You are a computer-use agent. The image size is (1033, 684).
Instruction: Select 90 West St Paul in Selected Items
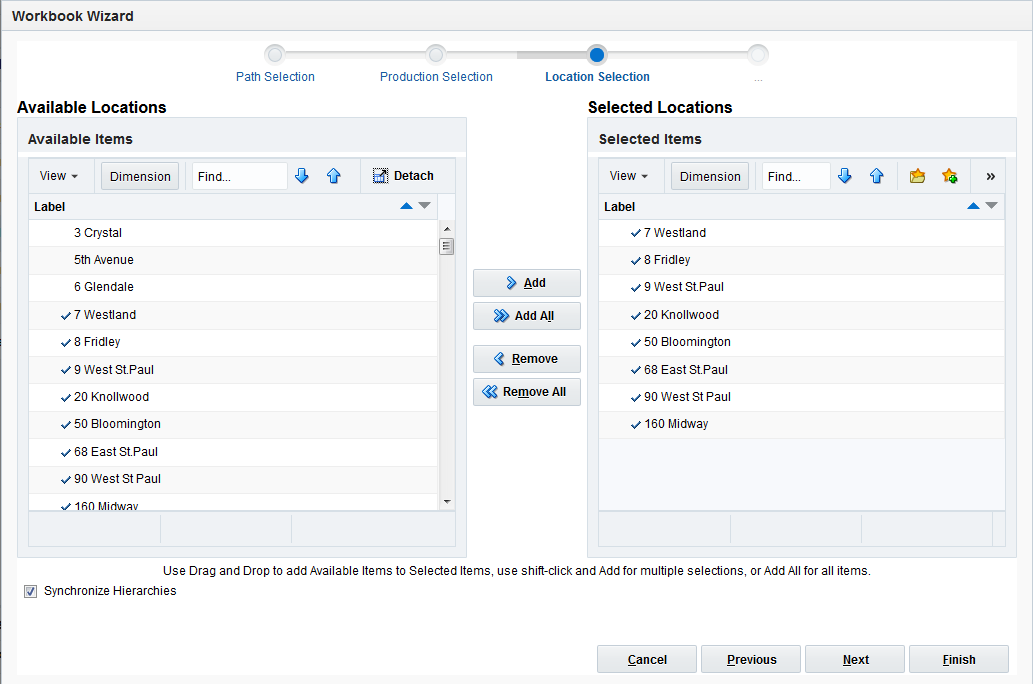click(x=802, y=397)
